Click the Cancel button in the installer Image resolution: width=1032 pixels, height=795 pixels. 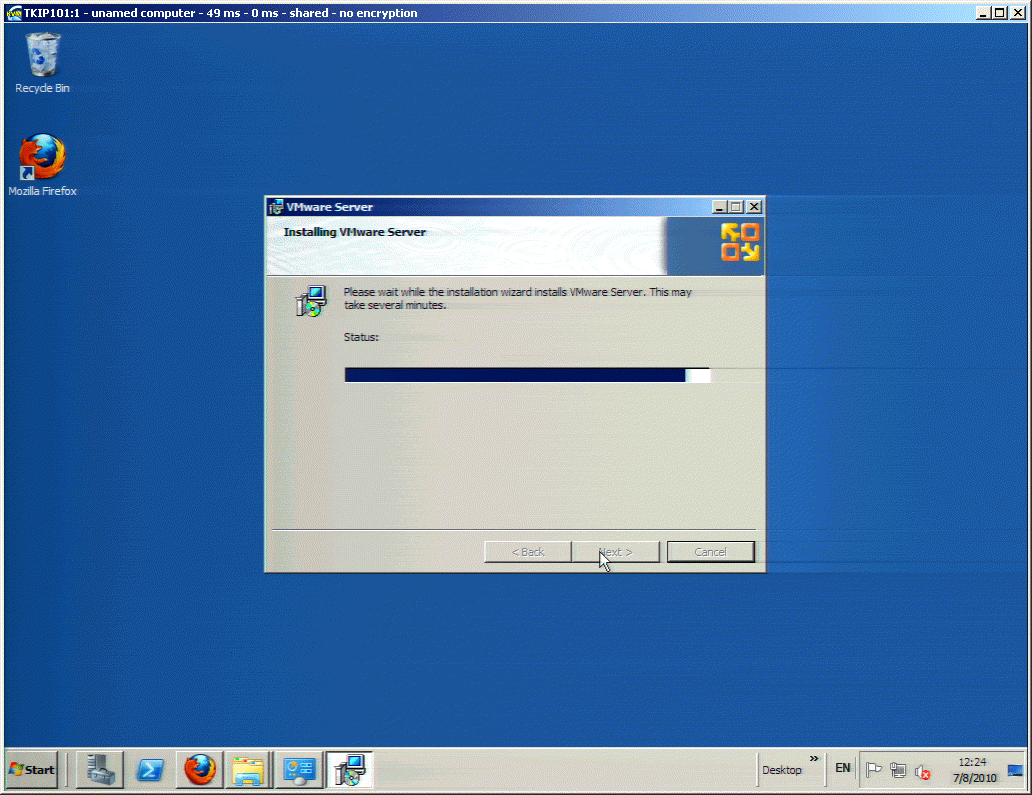pyautogui.click(x=711, y=552)
